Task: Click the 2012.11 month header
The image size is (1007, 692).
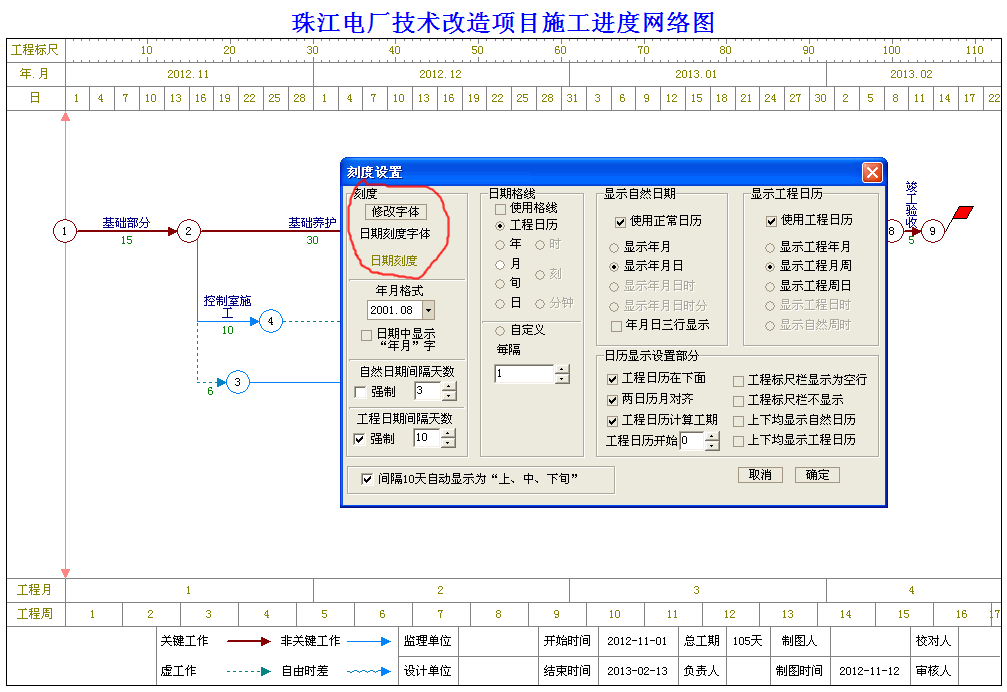Action: 188,74
